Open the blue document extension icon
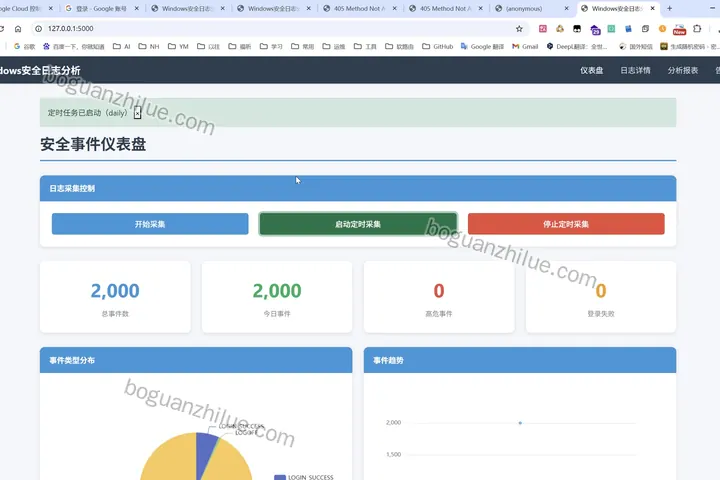 click(628, 28)
